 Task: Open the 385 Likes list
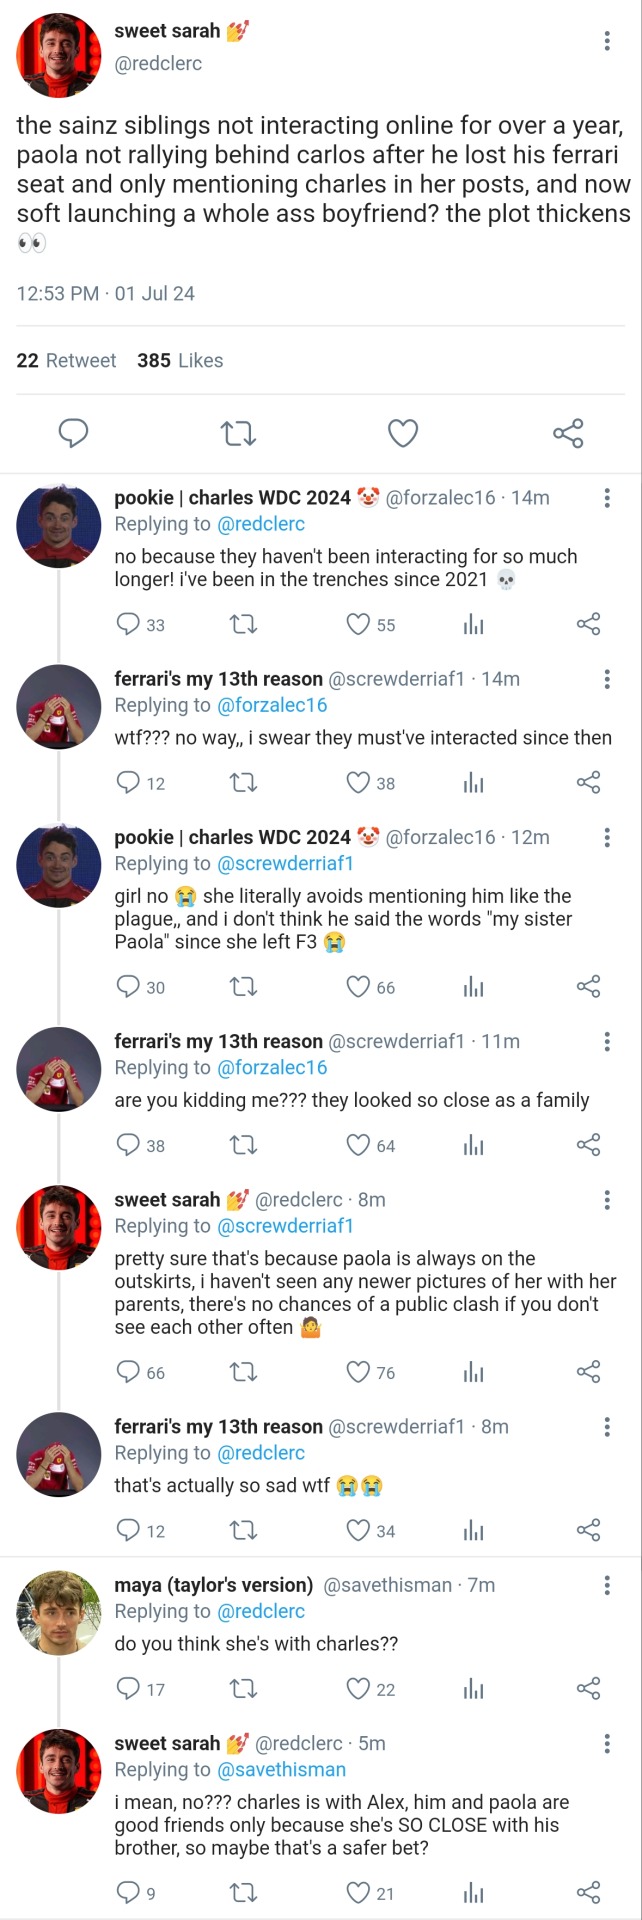pyautogui.click(x=180, y=360)
